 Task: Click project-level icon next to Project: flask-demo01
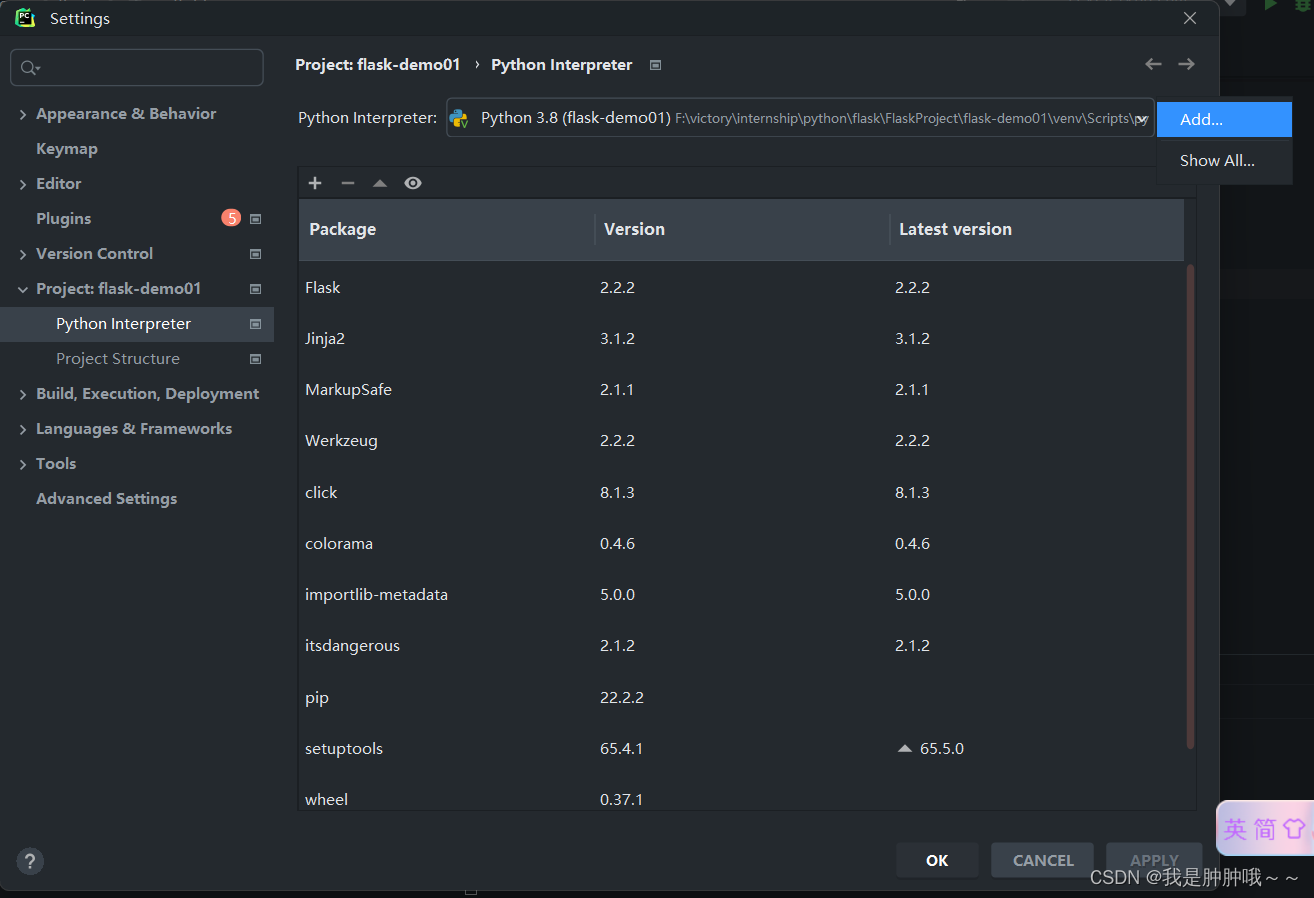coord(255,289)
